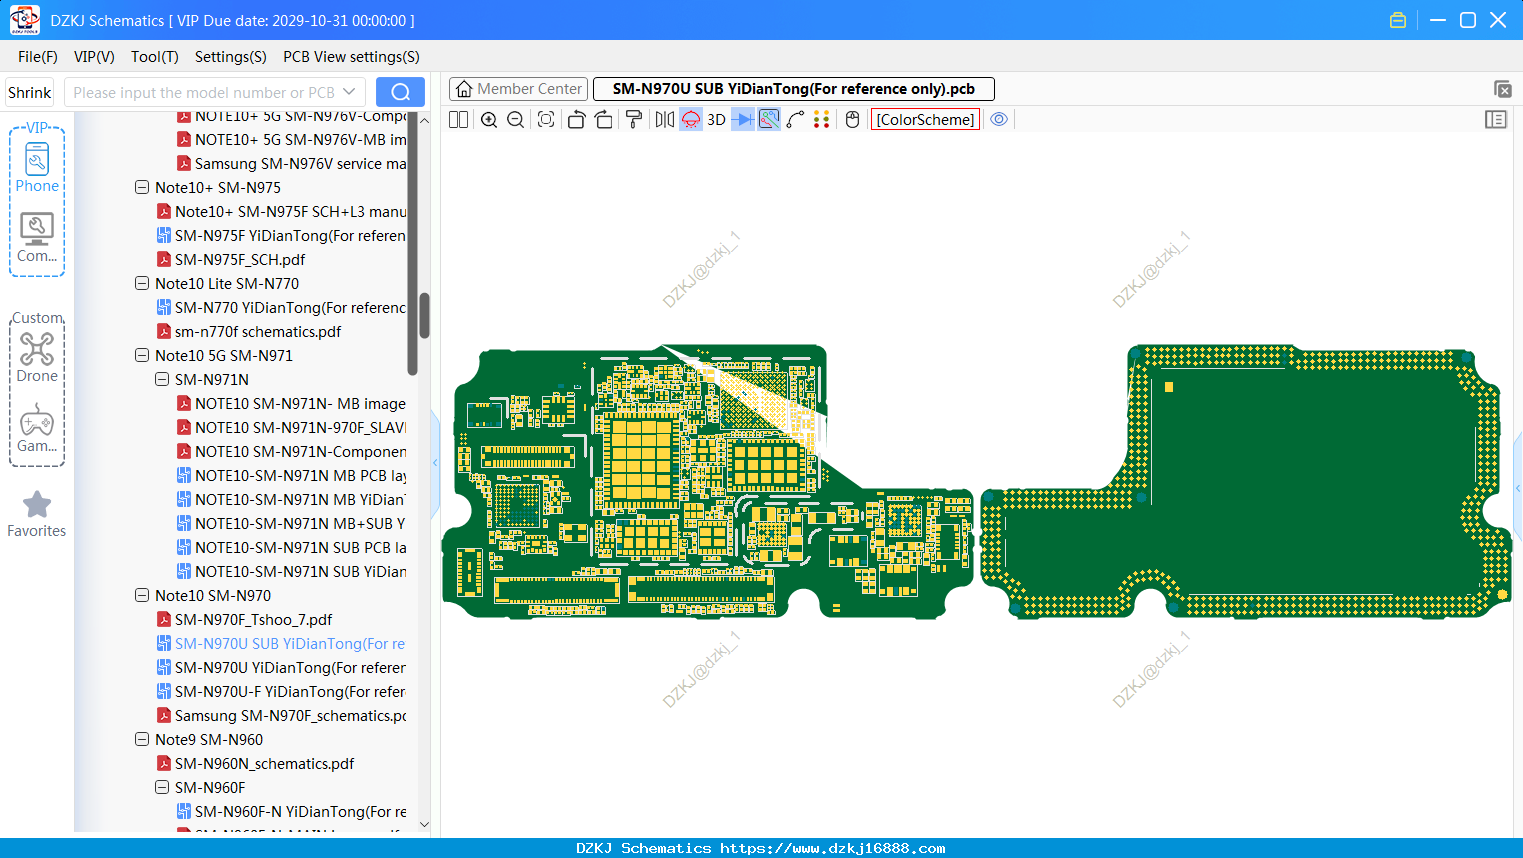Rotate PCB view counterclockwise
Screen dimensions: 1523x858
click(x=576, y=120)
